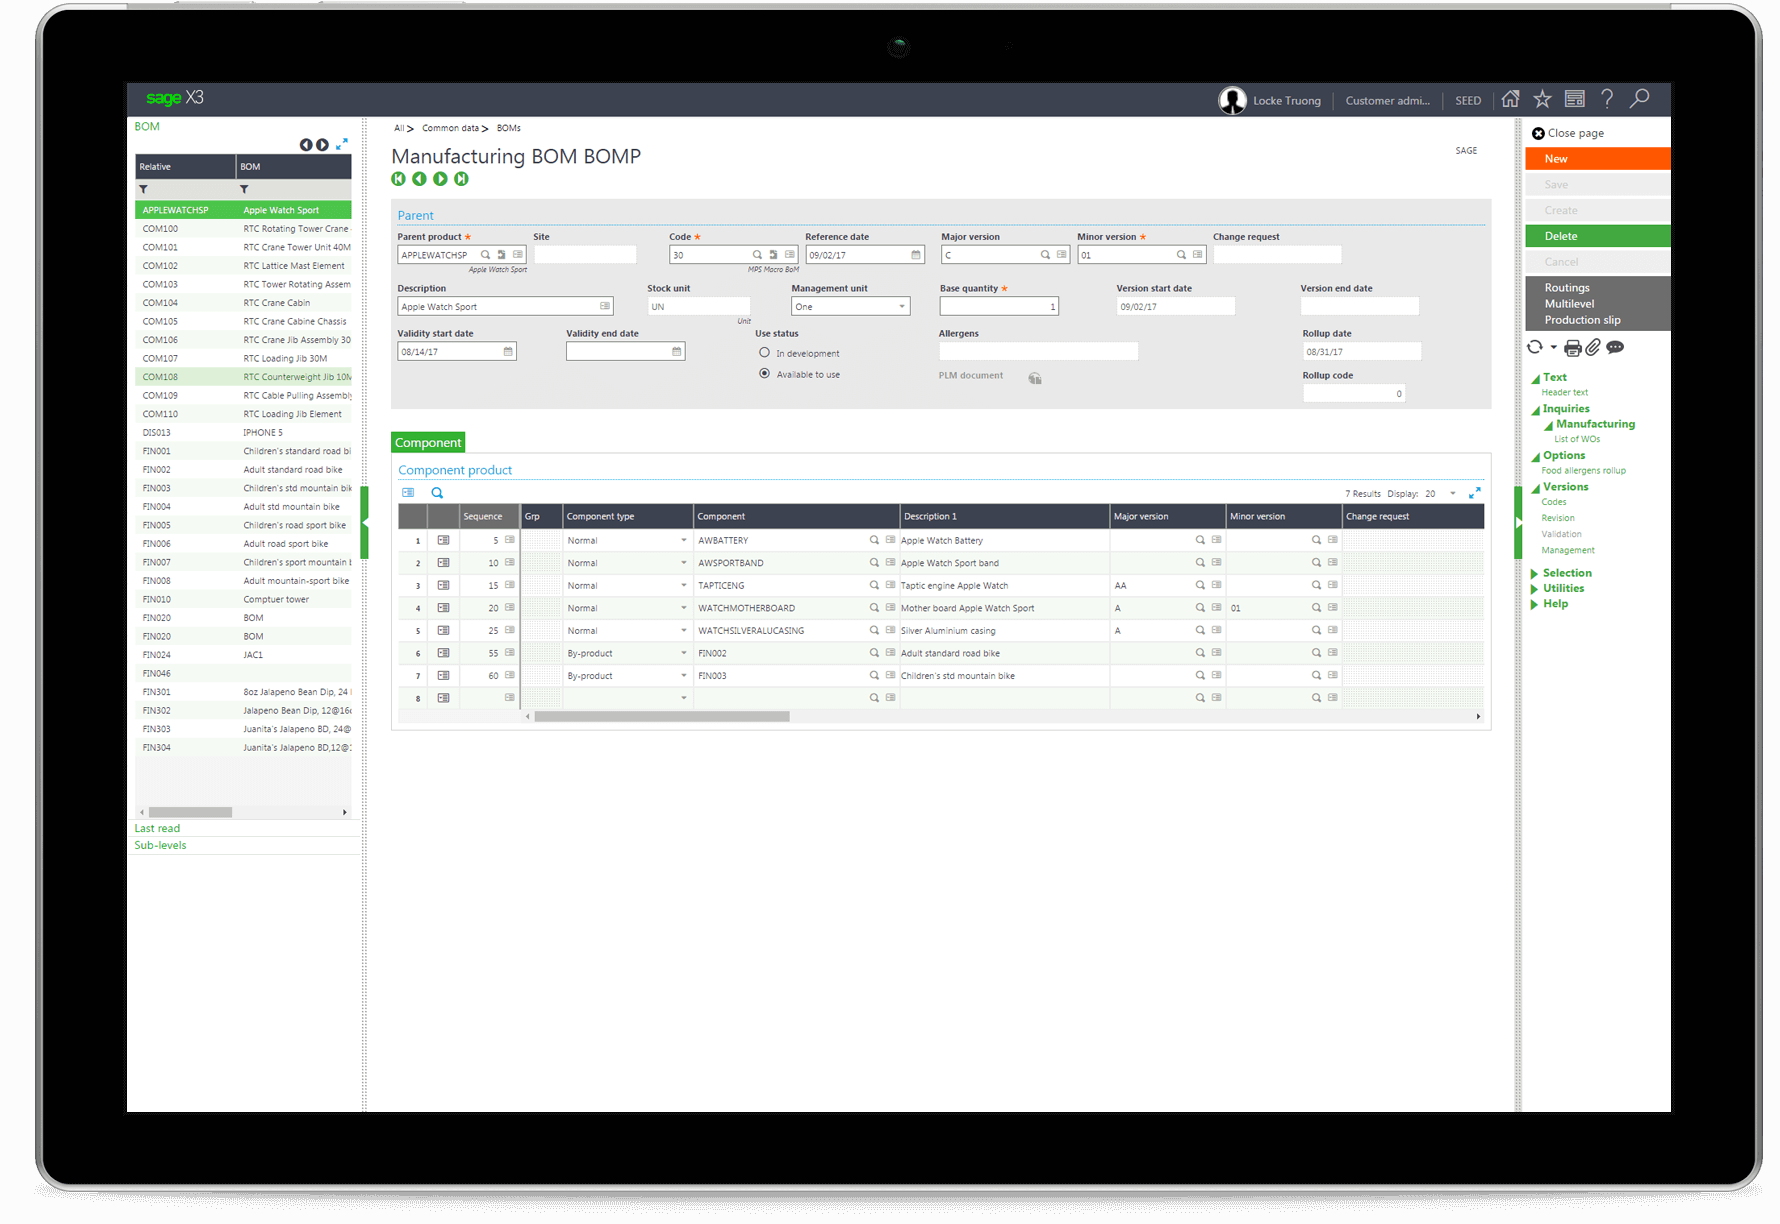Click the comment bubble icon
Viewport: 1780px width, 1224px height.
pos(1615,347)
